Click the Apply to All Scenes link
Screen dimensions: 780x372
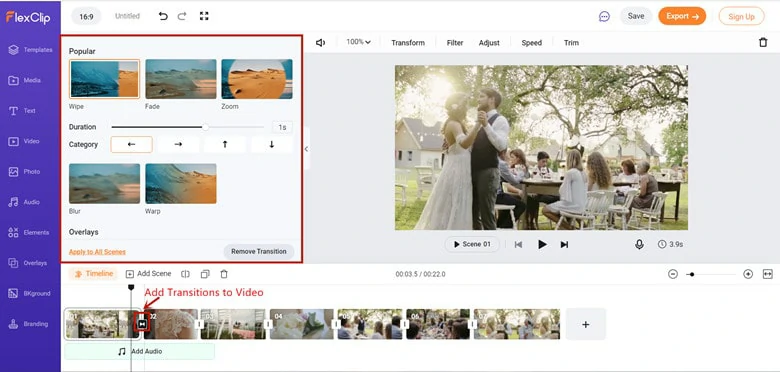tap(97, 252)
